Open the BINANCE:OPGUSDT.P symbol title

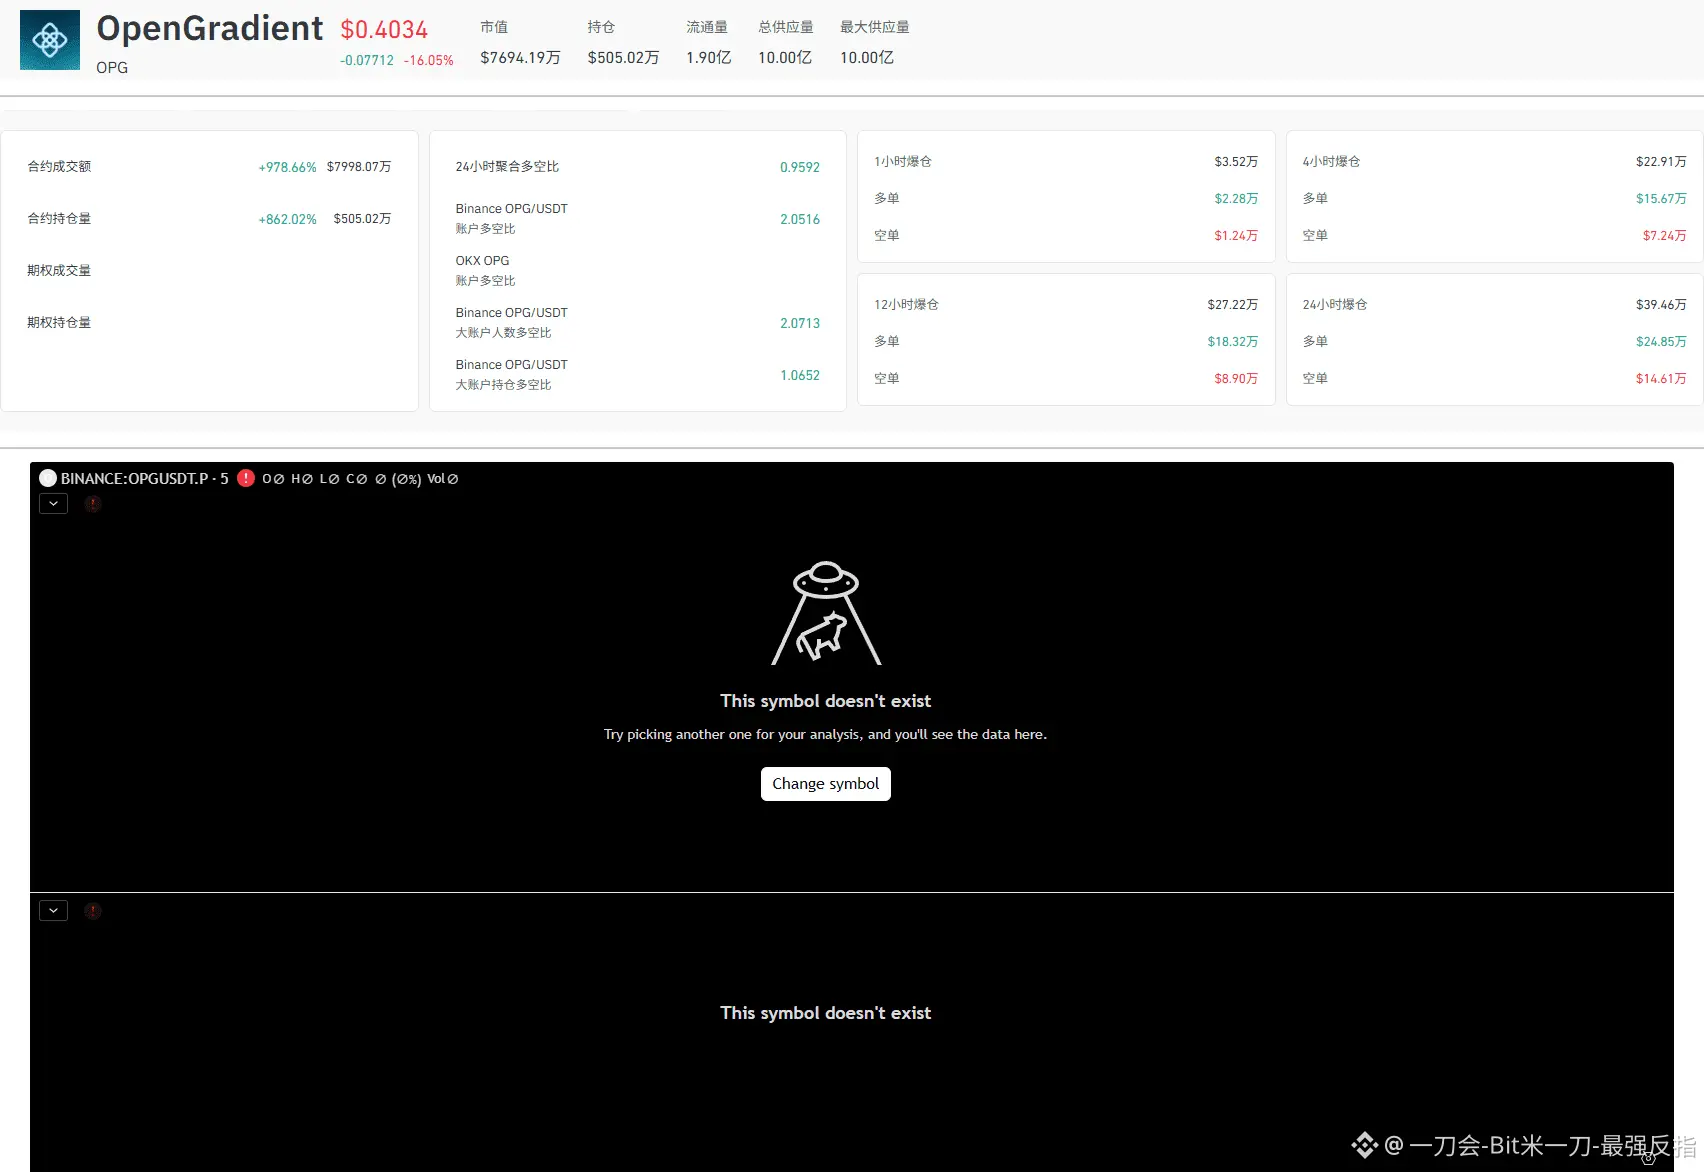point(145,479)
